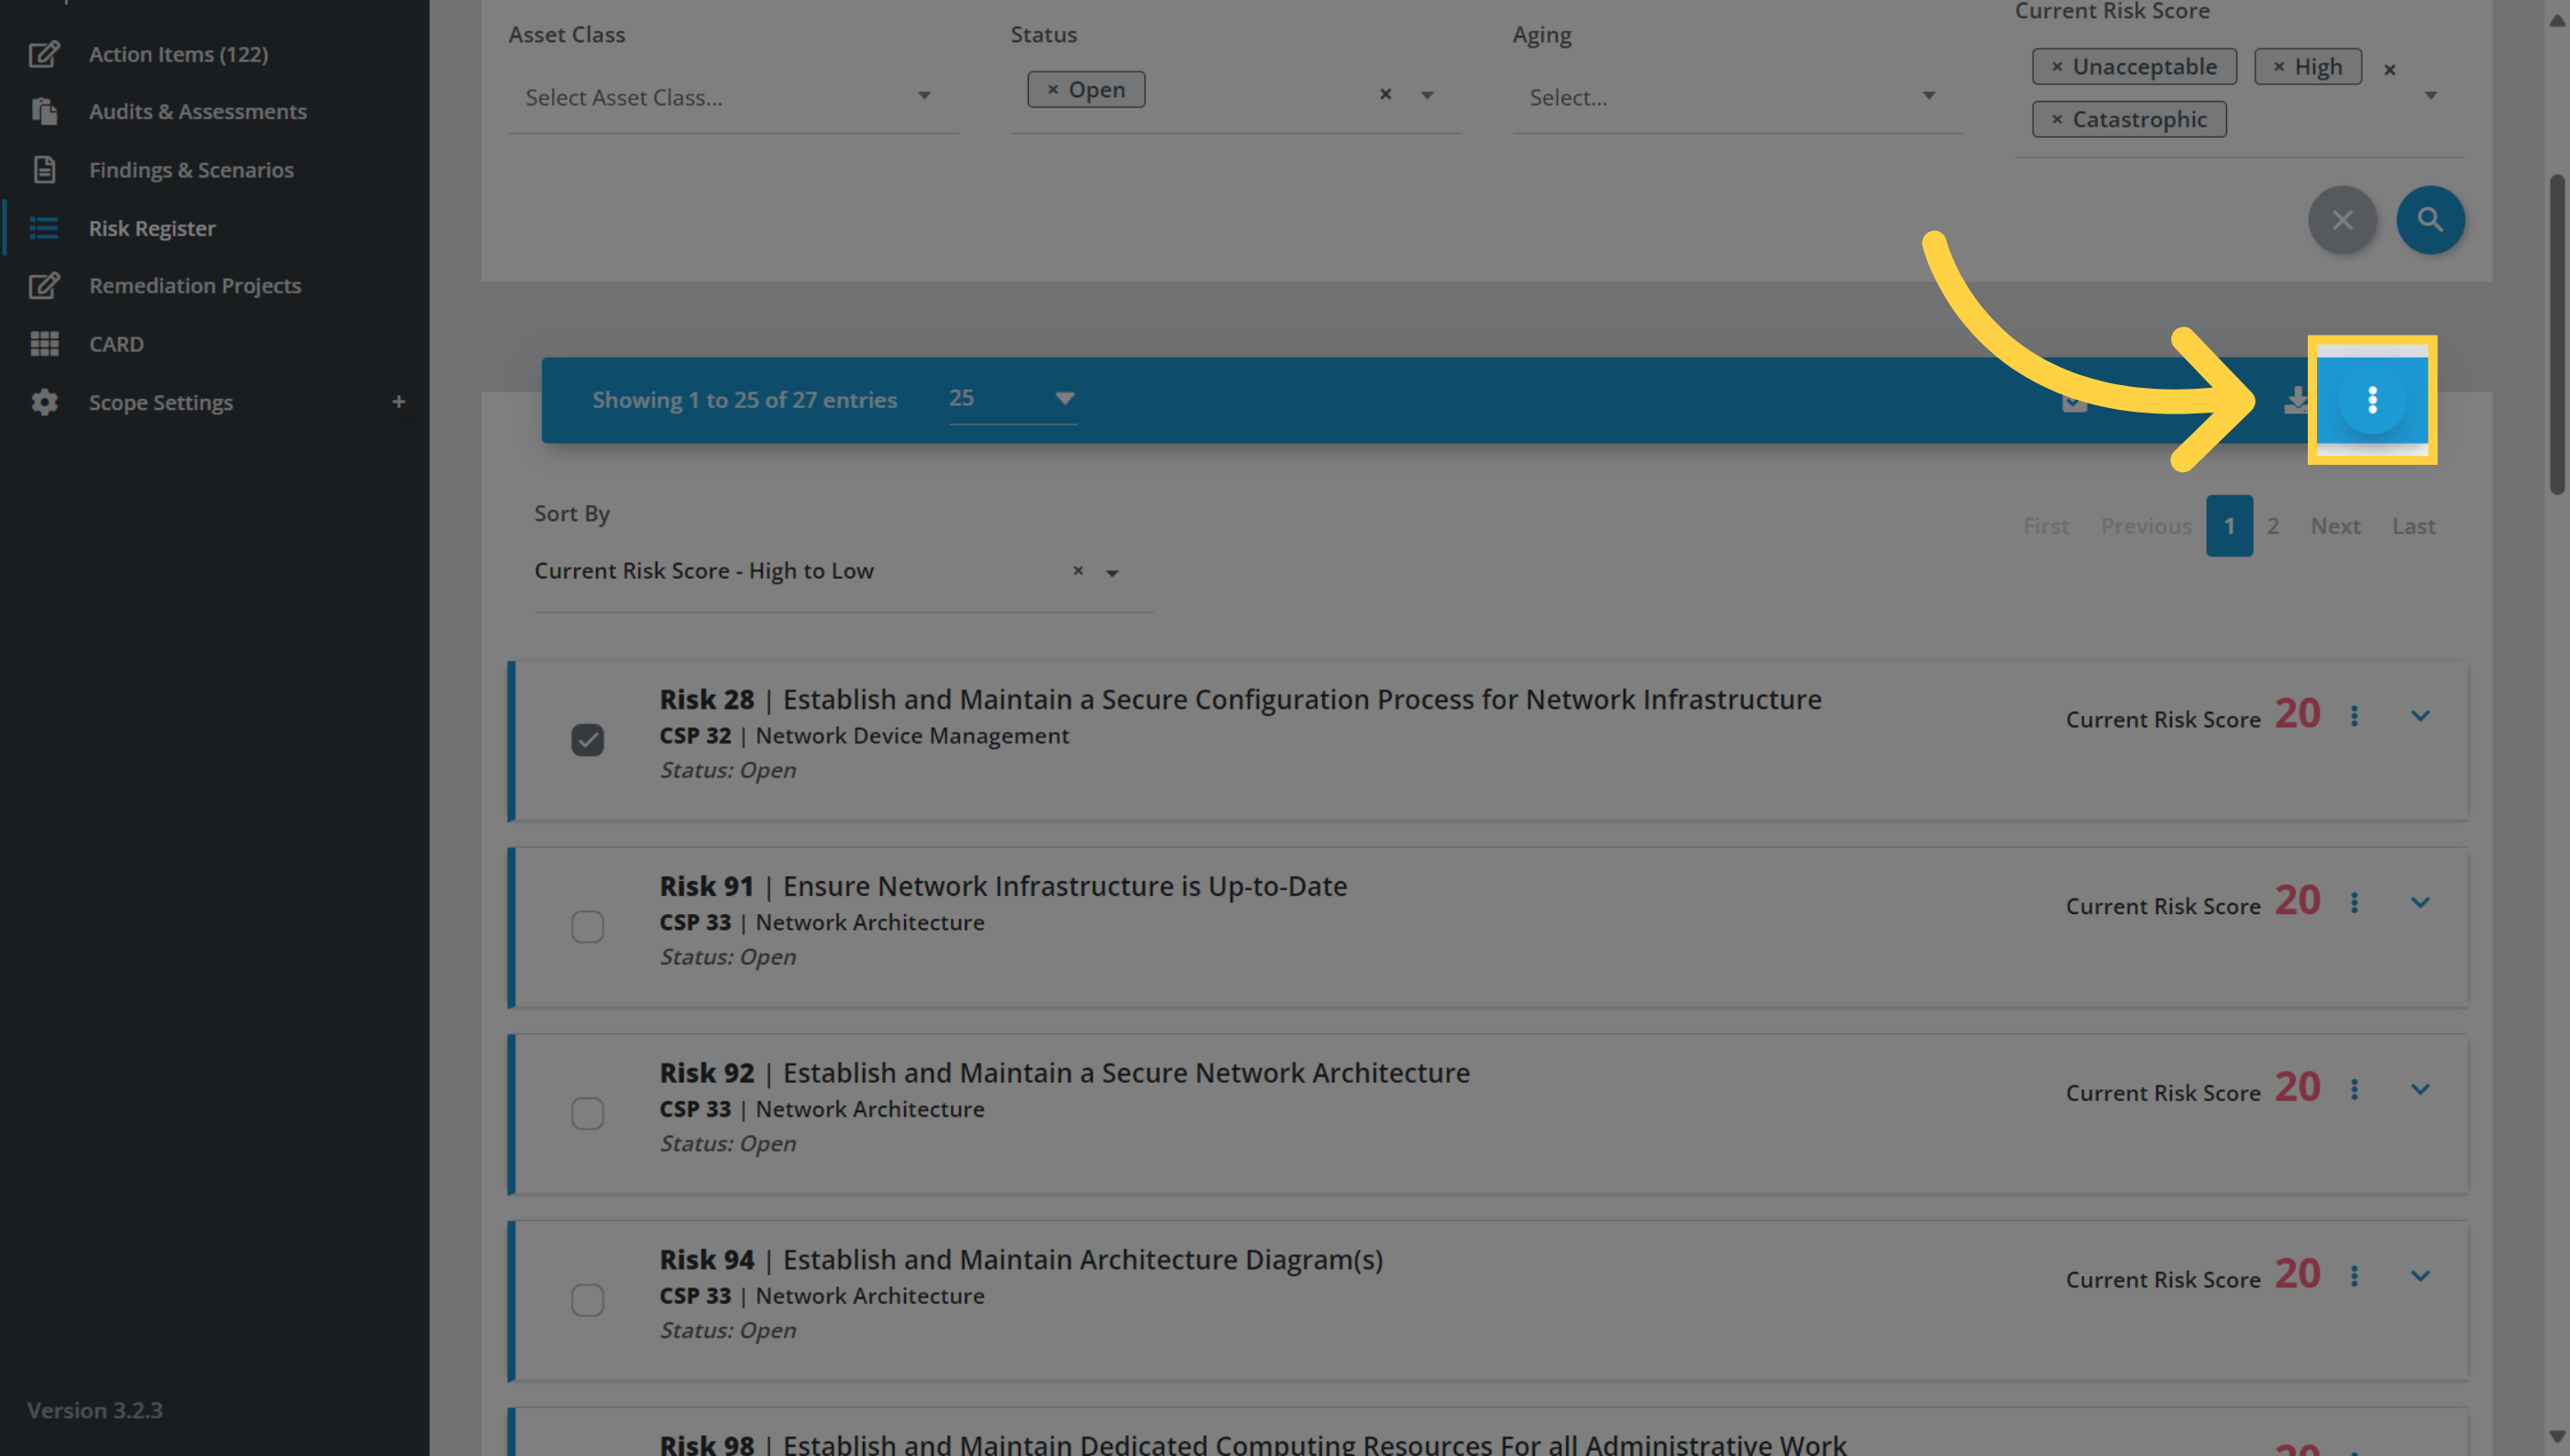
Task: Click the Findings & Scenarios document icon
Action: (x=44, y=169)
